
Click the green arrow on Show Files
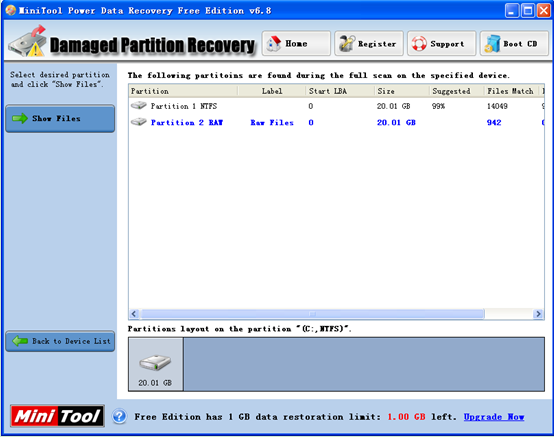(x=20, y=118)
